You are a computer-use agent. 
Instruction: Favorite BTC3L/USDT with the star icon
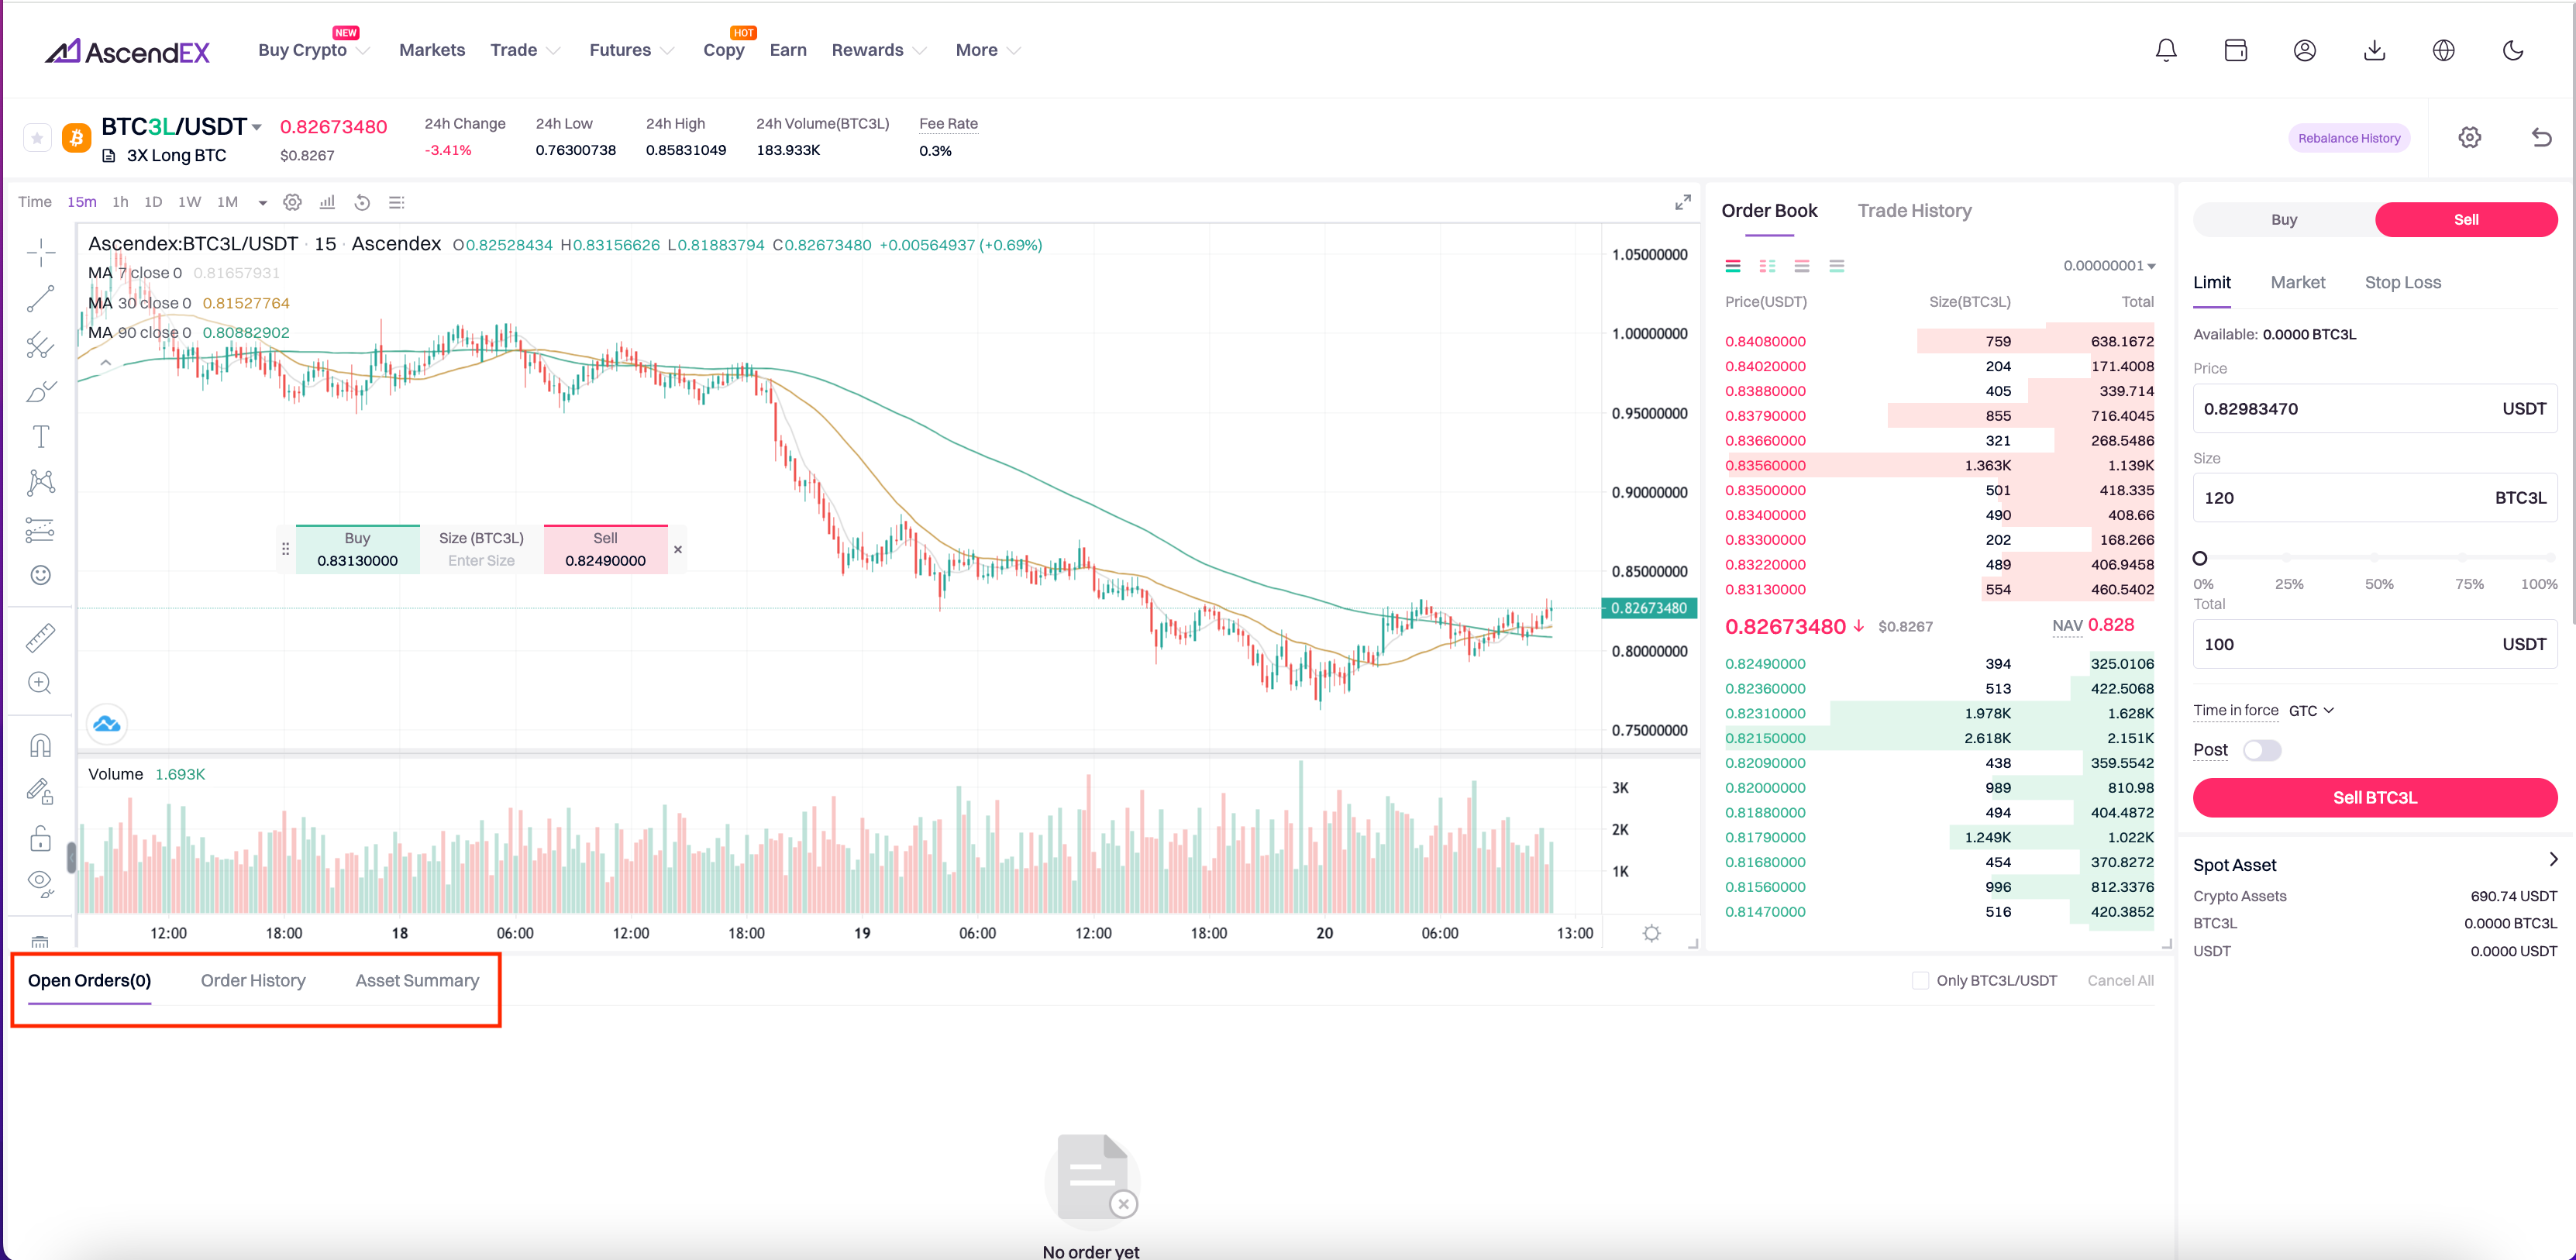[x=37, y=138]
